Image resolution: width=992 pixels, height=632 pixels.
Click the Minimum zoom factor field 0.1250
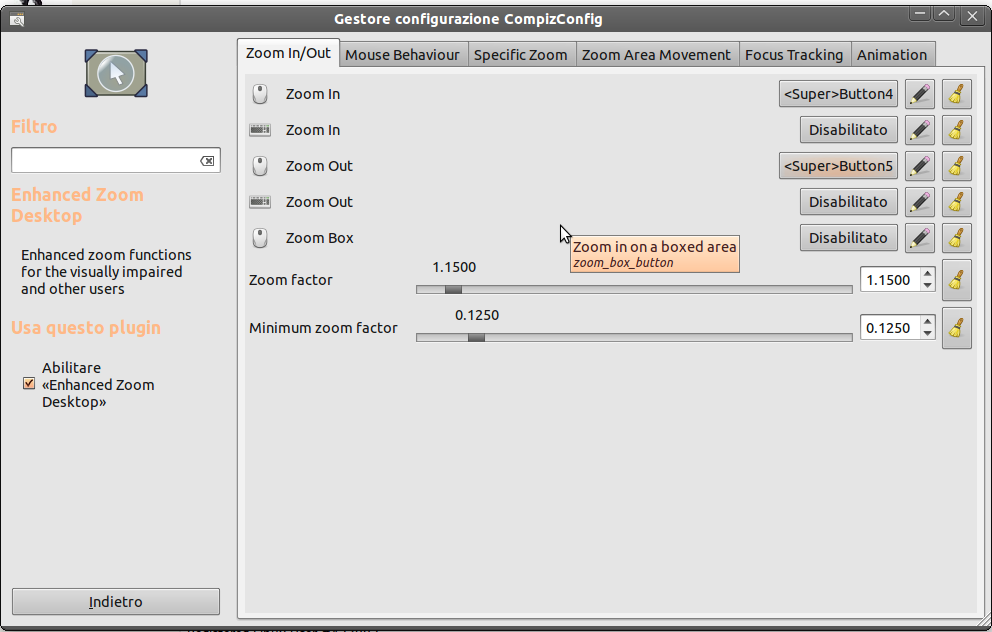tap(890, 328)
